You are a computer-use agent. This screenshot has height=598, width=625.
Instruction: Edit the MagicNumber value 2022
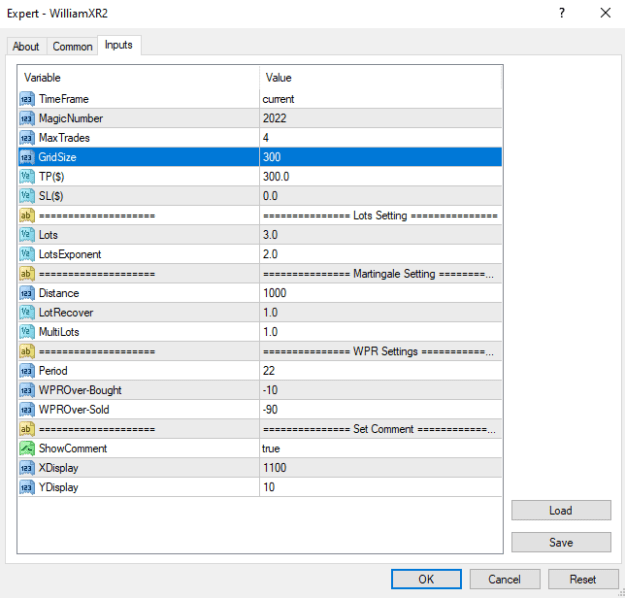click(381, 118)
